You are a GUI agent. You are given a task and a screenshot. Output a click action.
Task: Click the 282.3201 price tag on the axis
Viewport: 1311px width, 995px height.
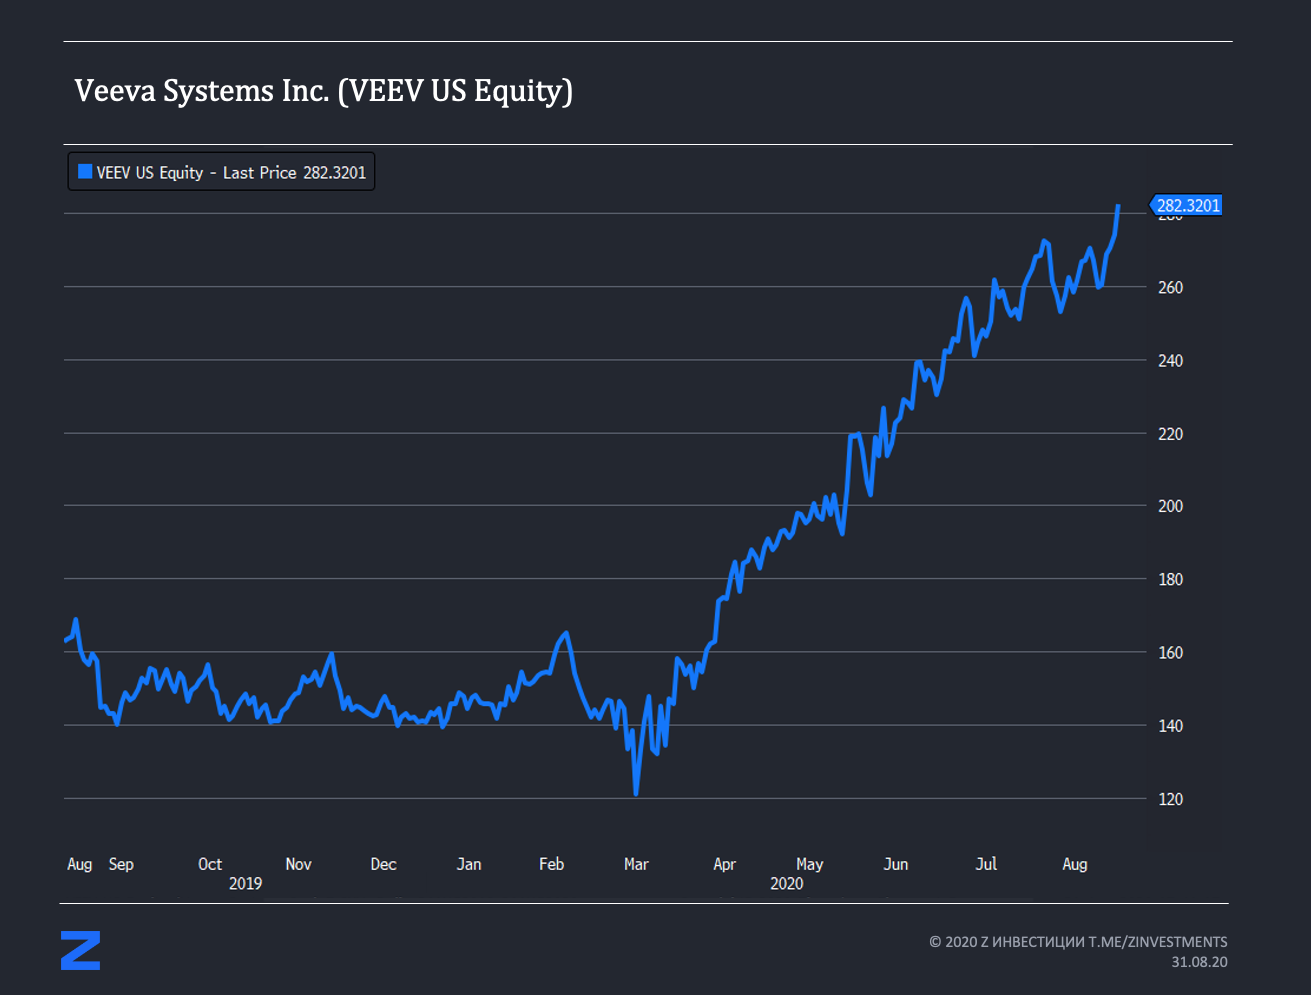tap(1186, 206)
